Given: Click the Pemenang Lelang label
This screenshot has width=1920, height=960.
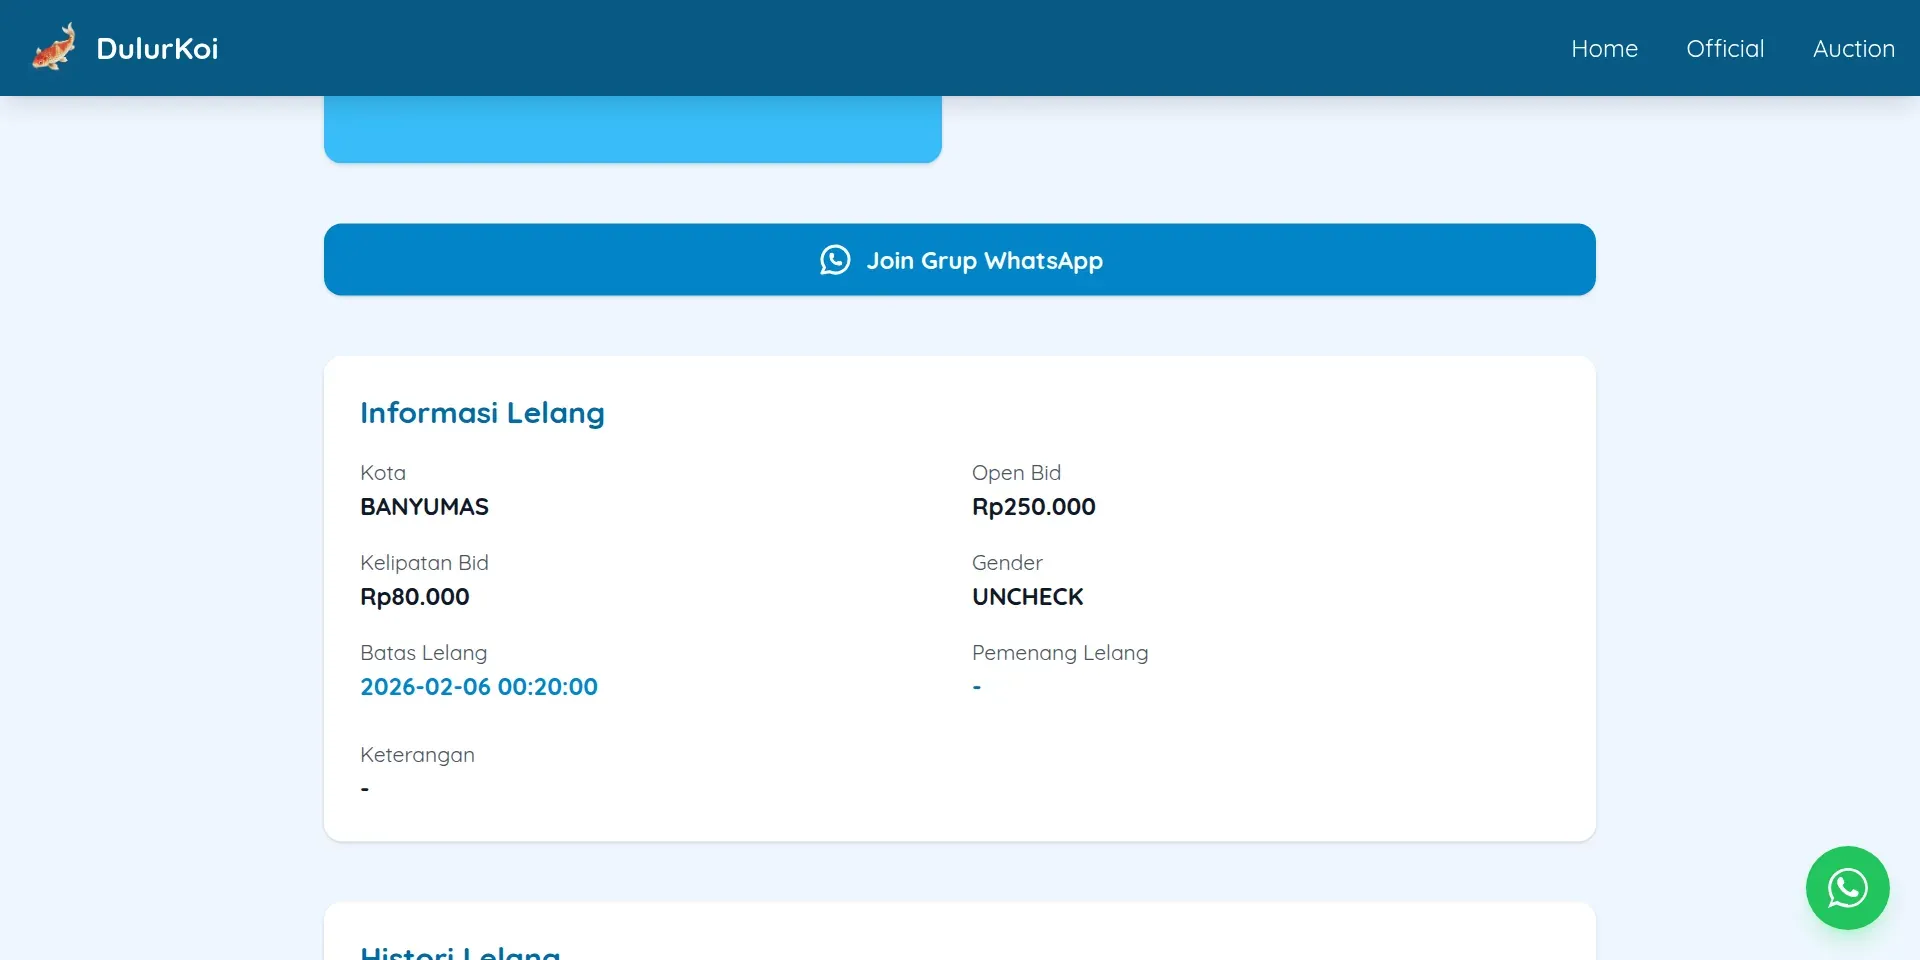Looking at the screenshot, I should pyautogui.click(x=1060, y=653).
